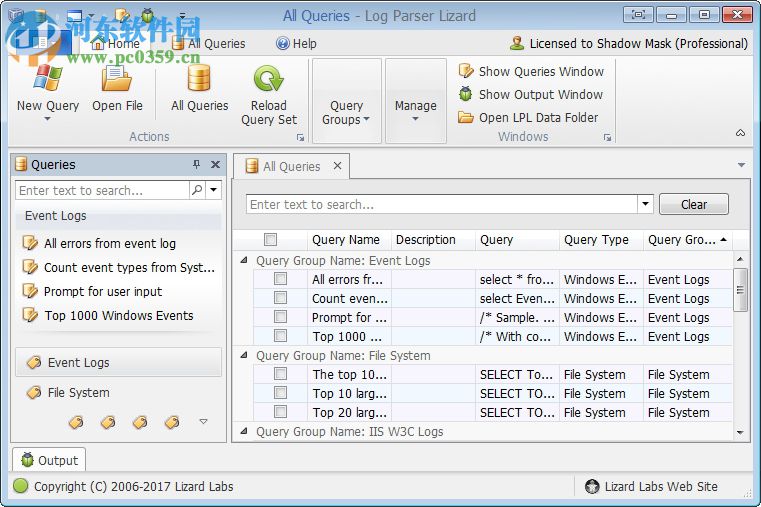Open 'All errors from event log' query
Image resolution: width=761 pixels, height=507 pixels.
click(99, 243)
